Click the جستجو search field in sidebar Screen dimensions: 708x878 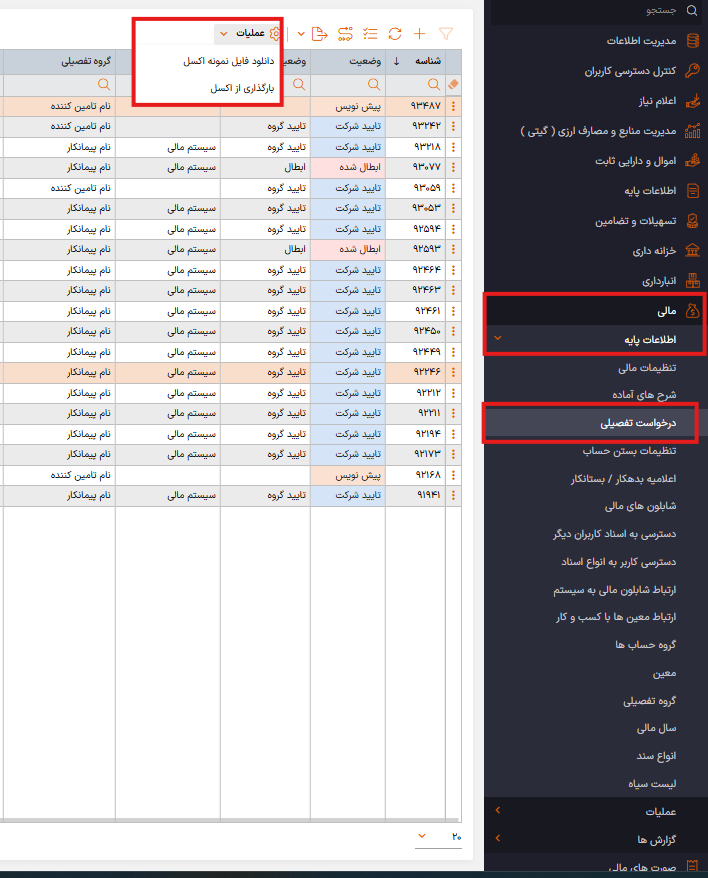point(600,10)
